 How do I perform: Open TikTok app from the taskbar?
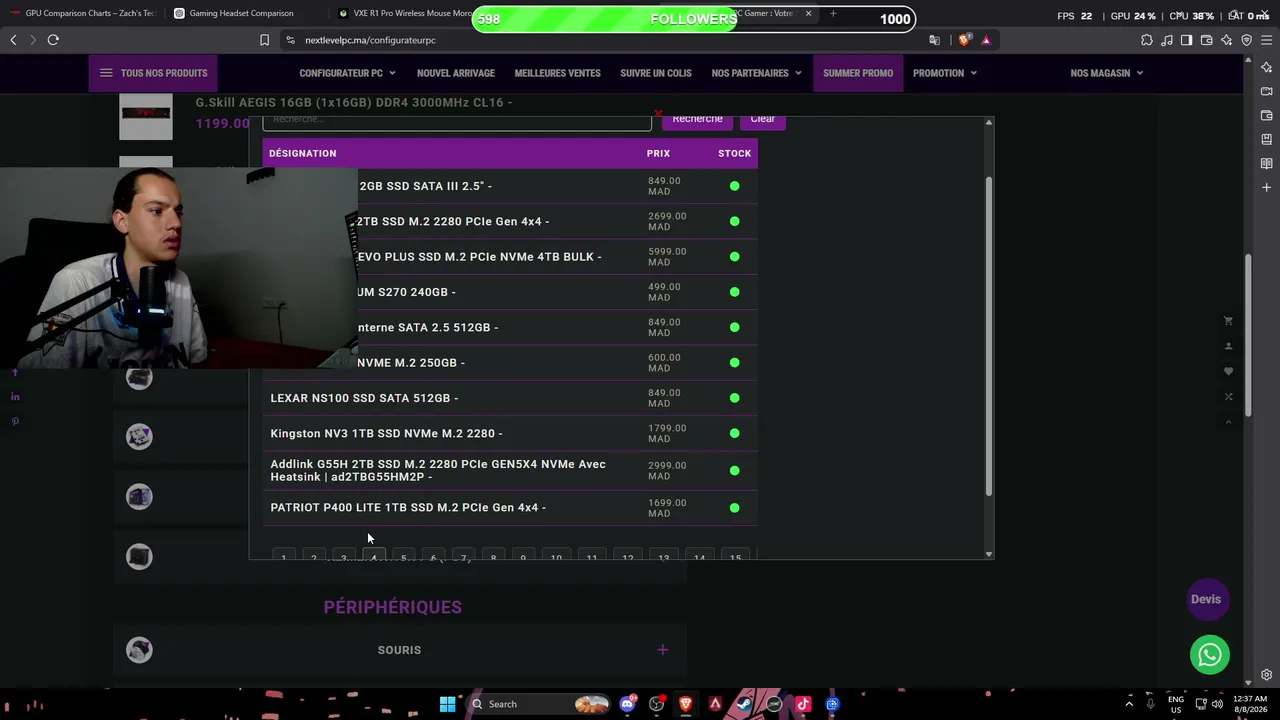803,704
